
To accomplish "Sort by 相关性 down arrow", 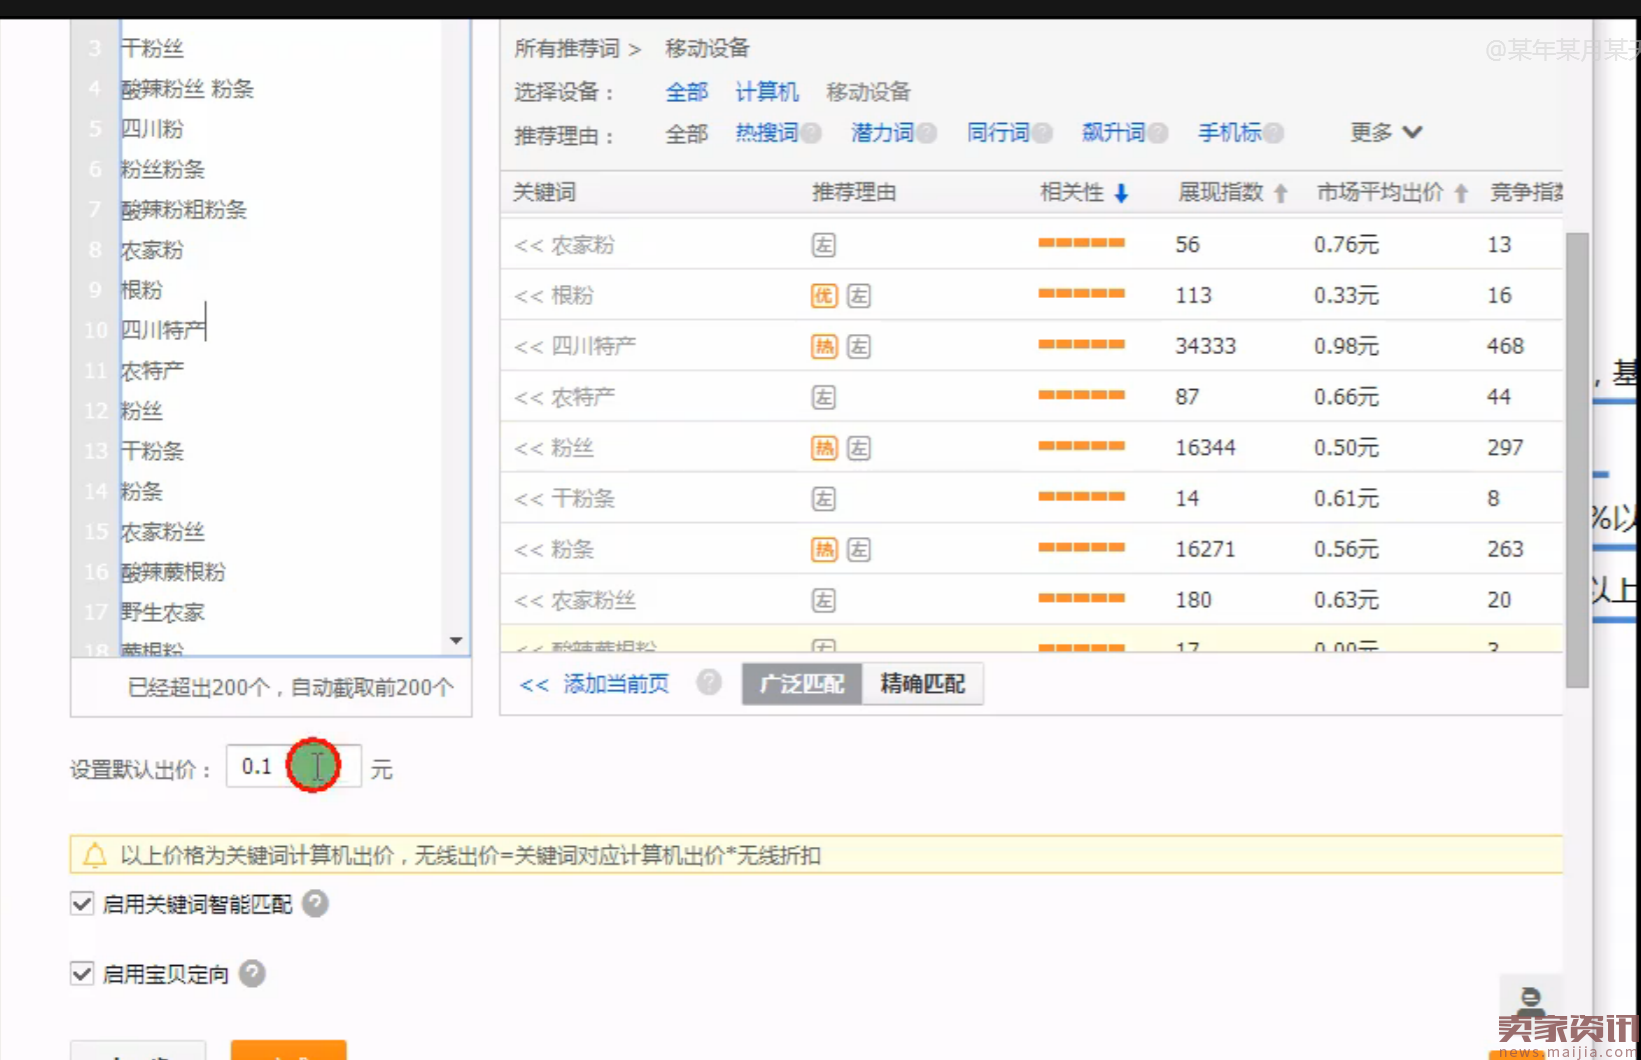I will 1121,194.
